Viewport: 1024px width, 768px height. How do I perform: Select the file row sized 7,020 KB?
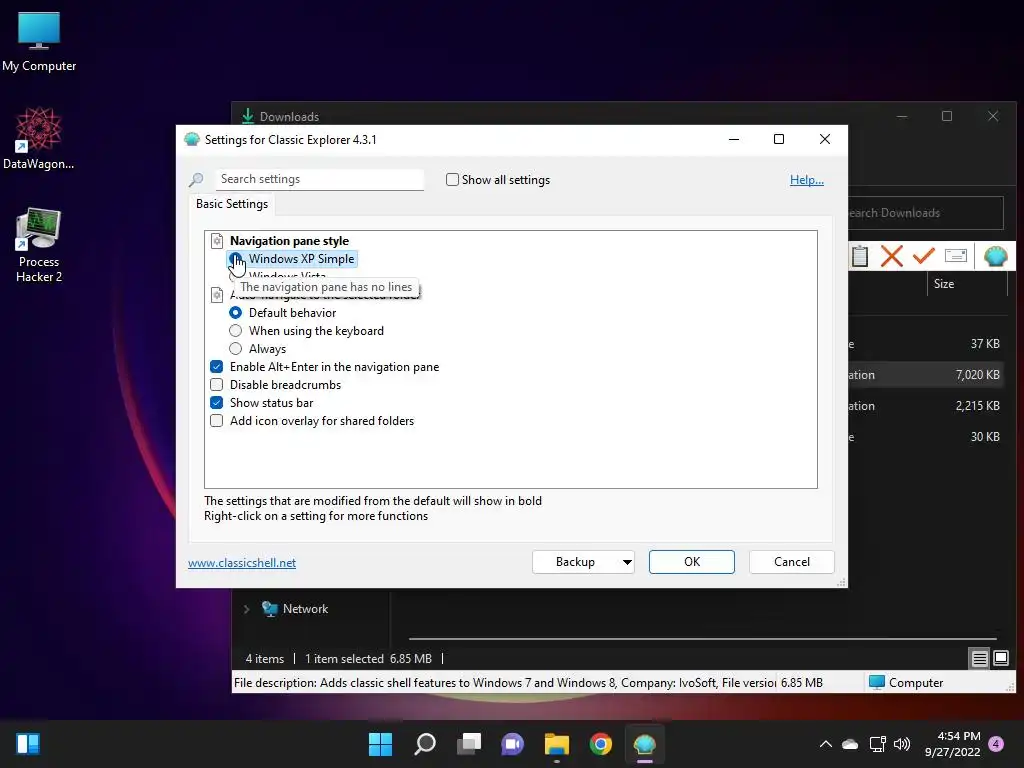(x=926, y=375)
